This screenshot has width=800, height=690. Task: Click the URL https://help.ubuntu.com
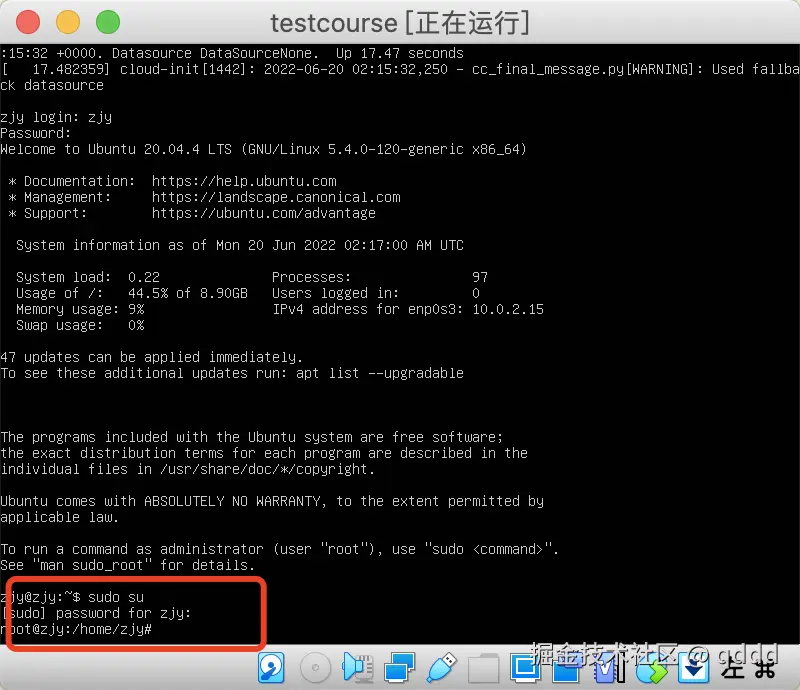point(244,181)
